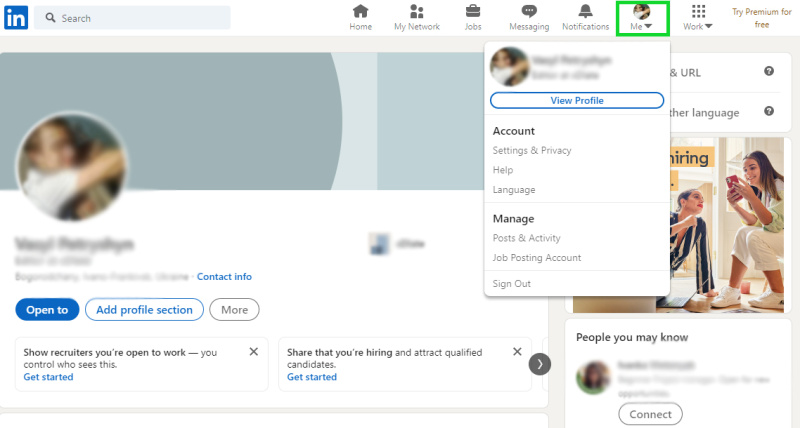The image size is (800, 428).
Task: Open the Work grid icon
Action: (x=698, y=11)
